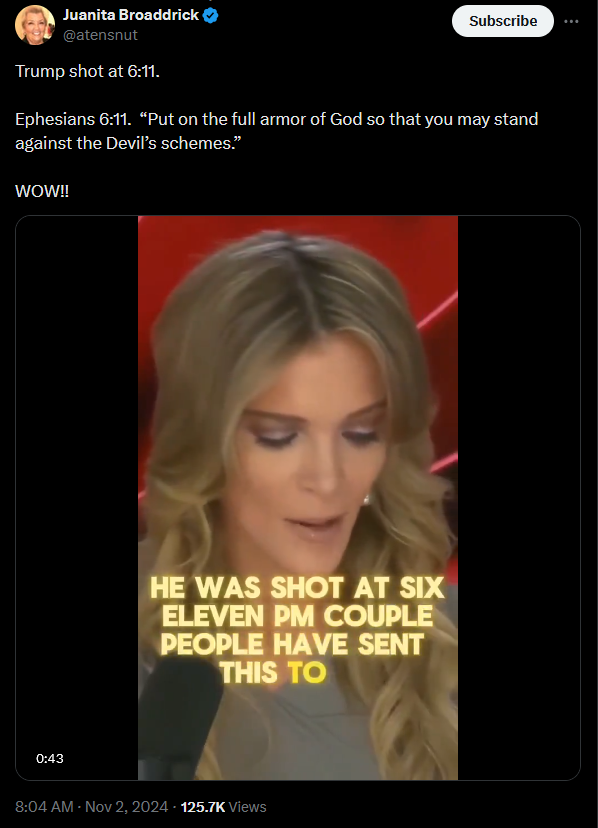
Task: View the 125.7K Views analytics
Action: [x=223, y=806]
